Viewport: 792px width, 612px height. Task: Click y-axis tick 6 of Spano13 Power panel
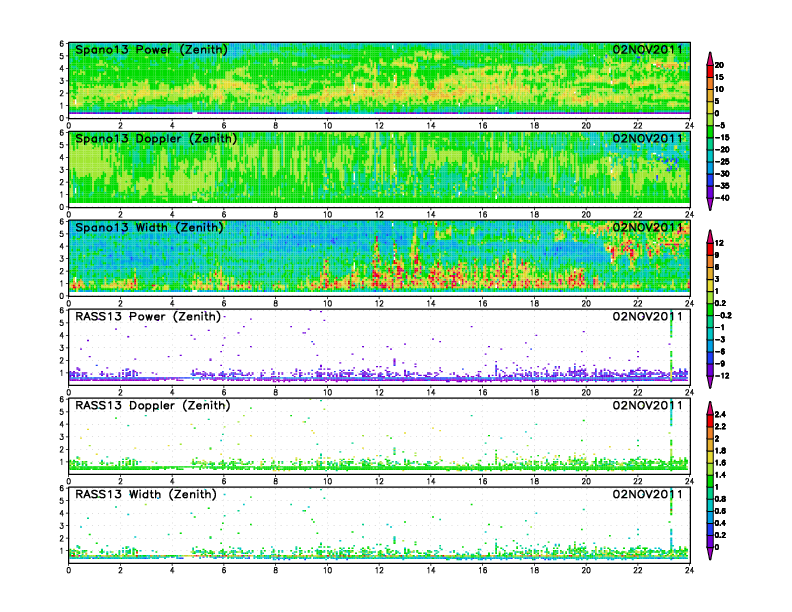click(x=62, y=44)
